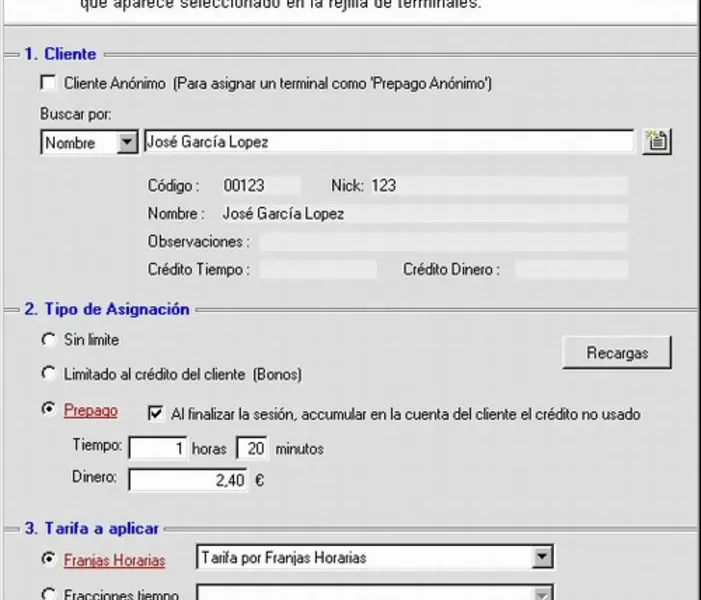Open the Fracciones tiempo tariff dropdown
The image size is (701, 600).
(x=542, y=594)
